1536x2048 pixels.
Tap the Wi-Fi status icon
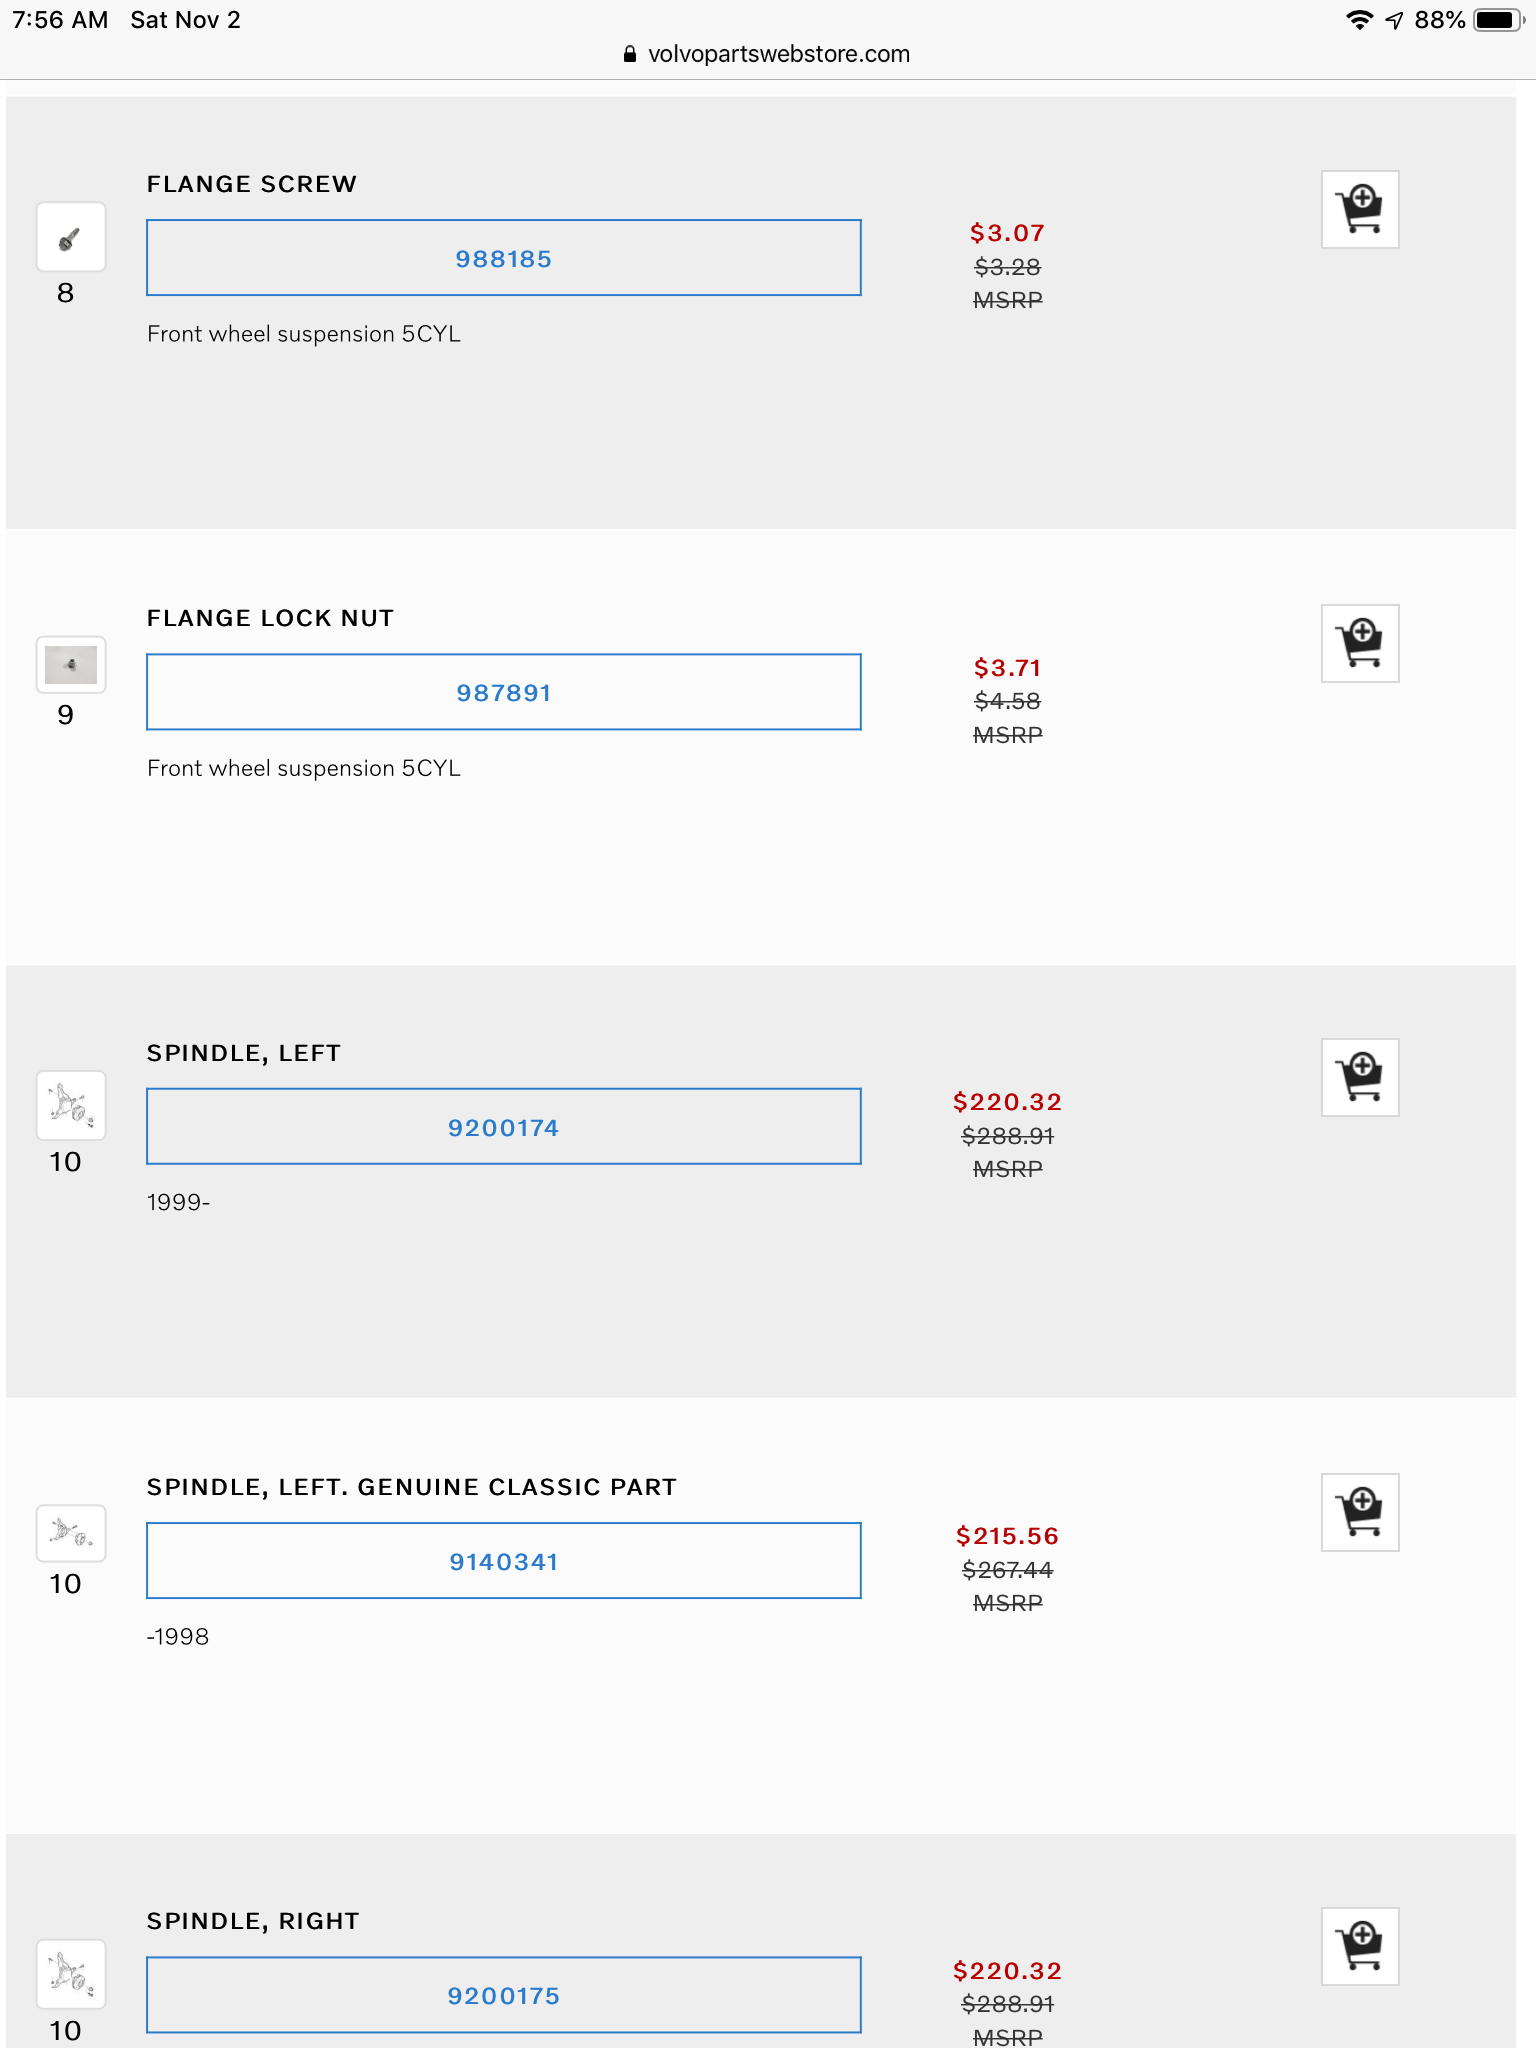point(1359,20)
